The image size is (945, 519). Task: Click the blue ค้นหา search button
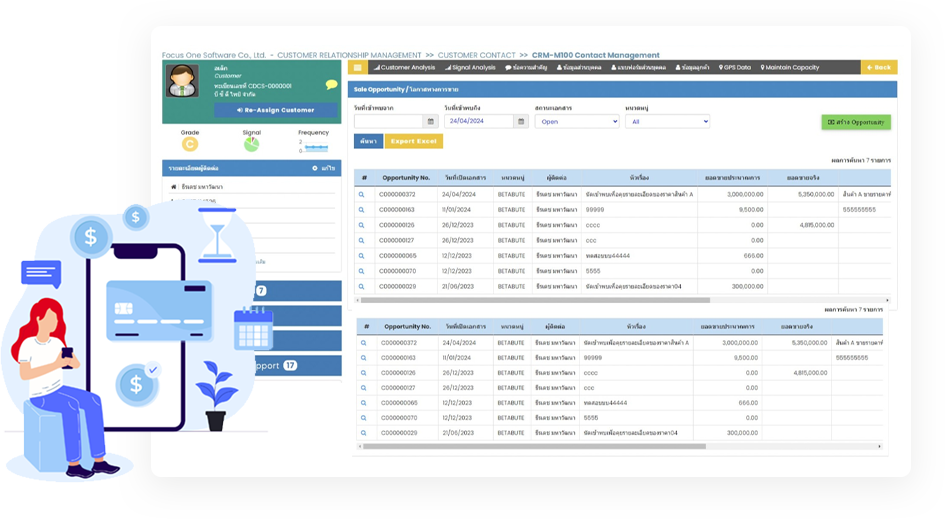[x=368, y=141]
